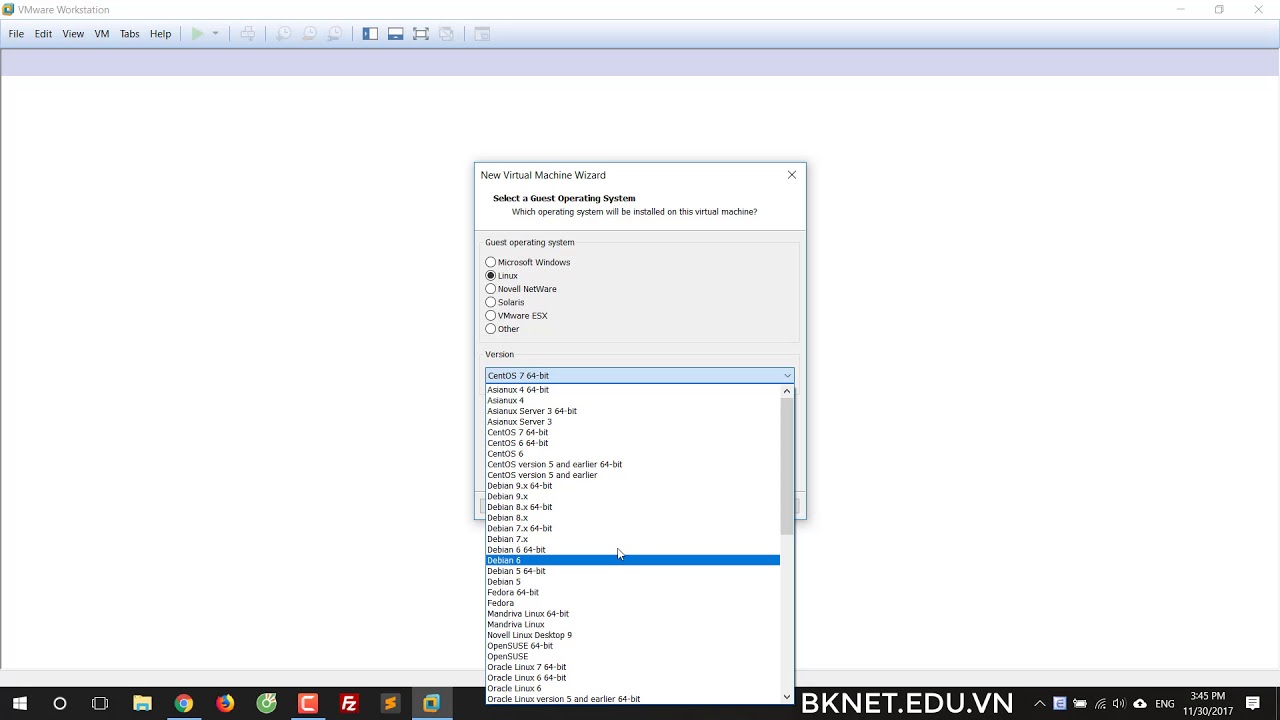Select the Solaris radio button
This screenshot has width=1280, height=720.
click(490, 302)
